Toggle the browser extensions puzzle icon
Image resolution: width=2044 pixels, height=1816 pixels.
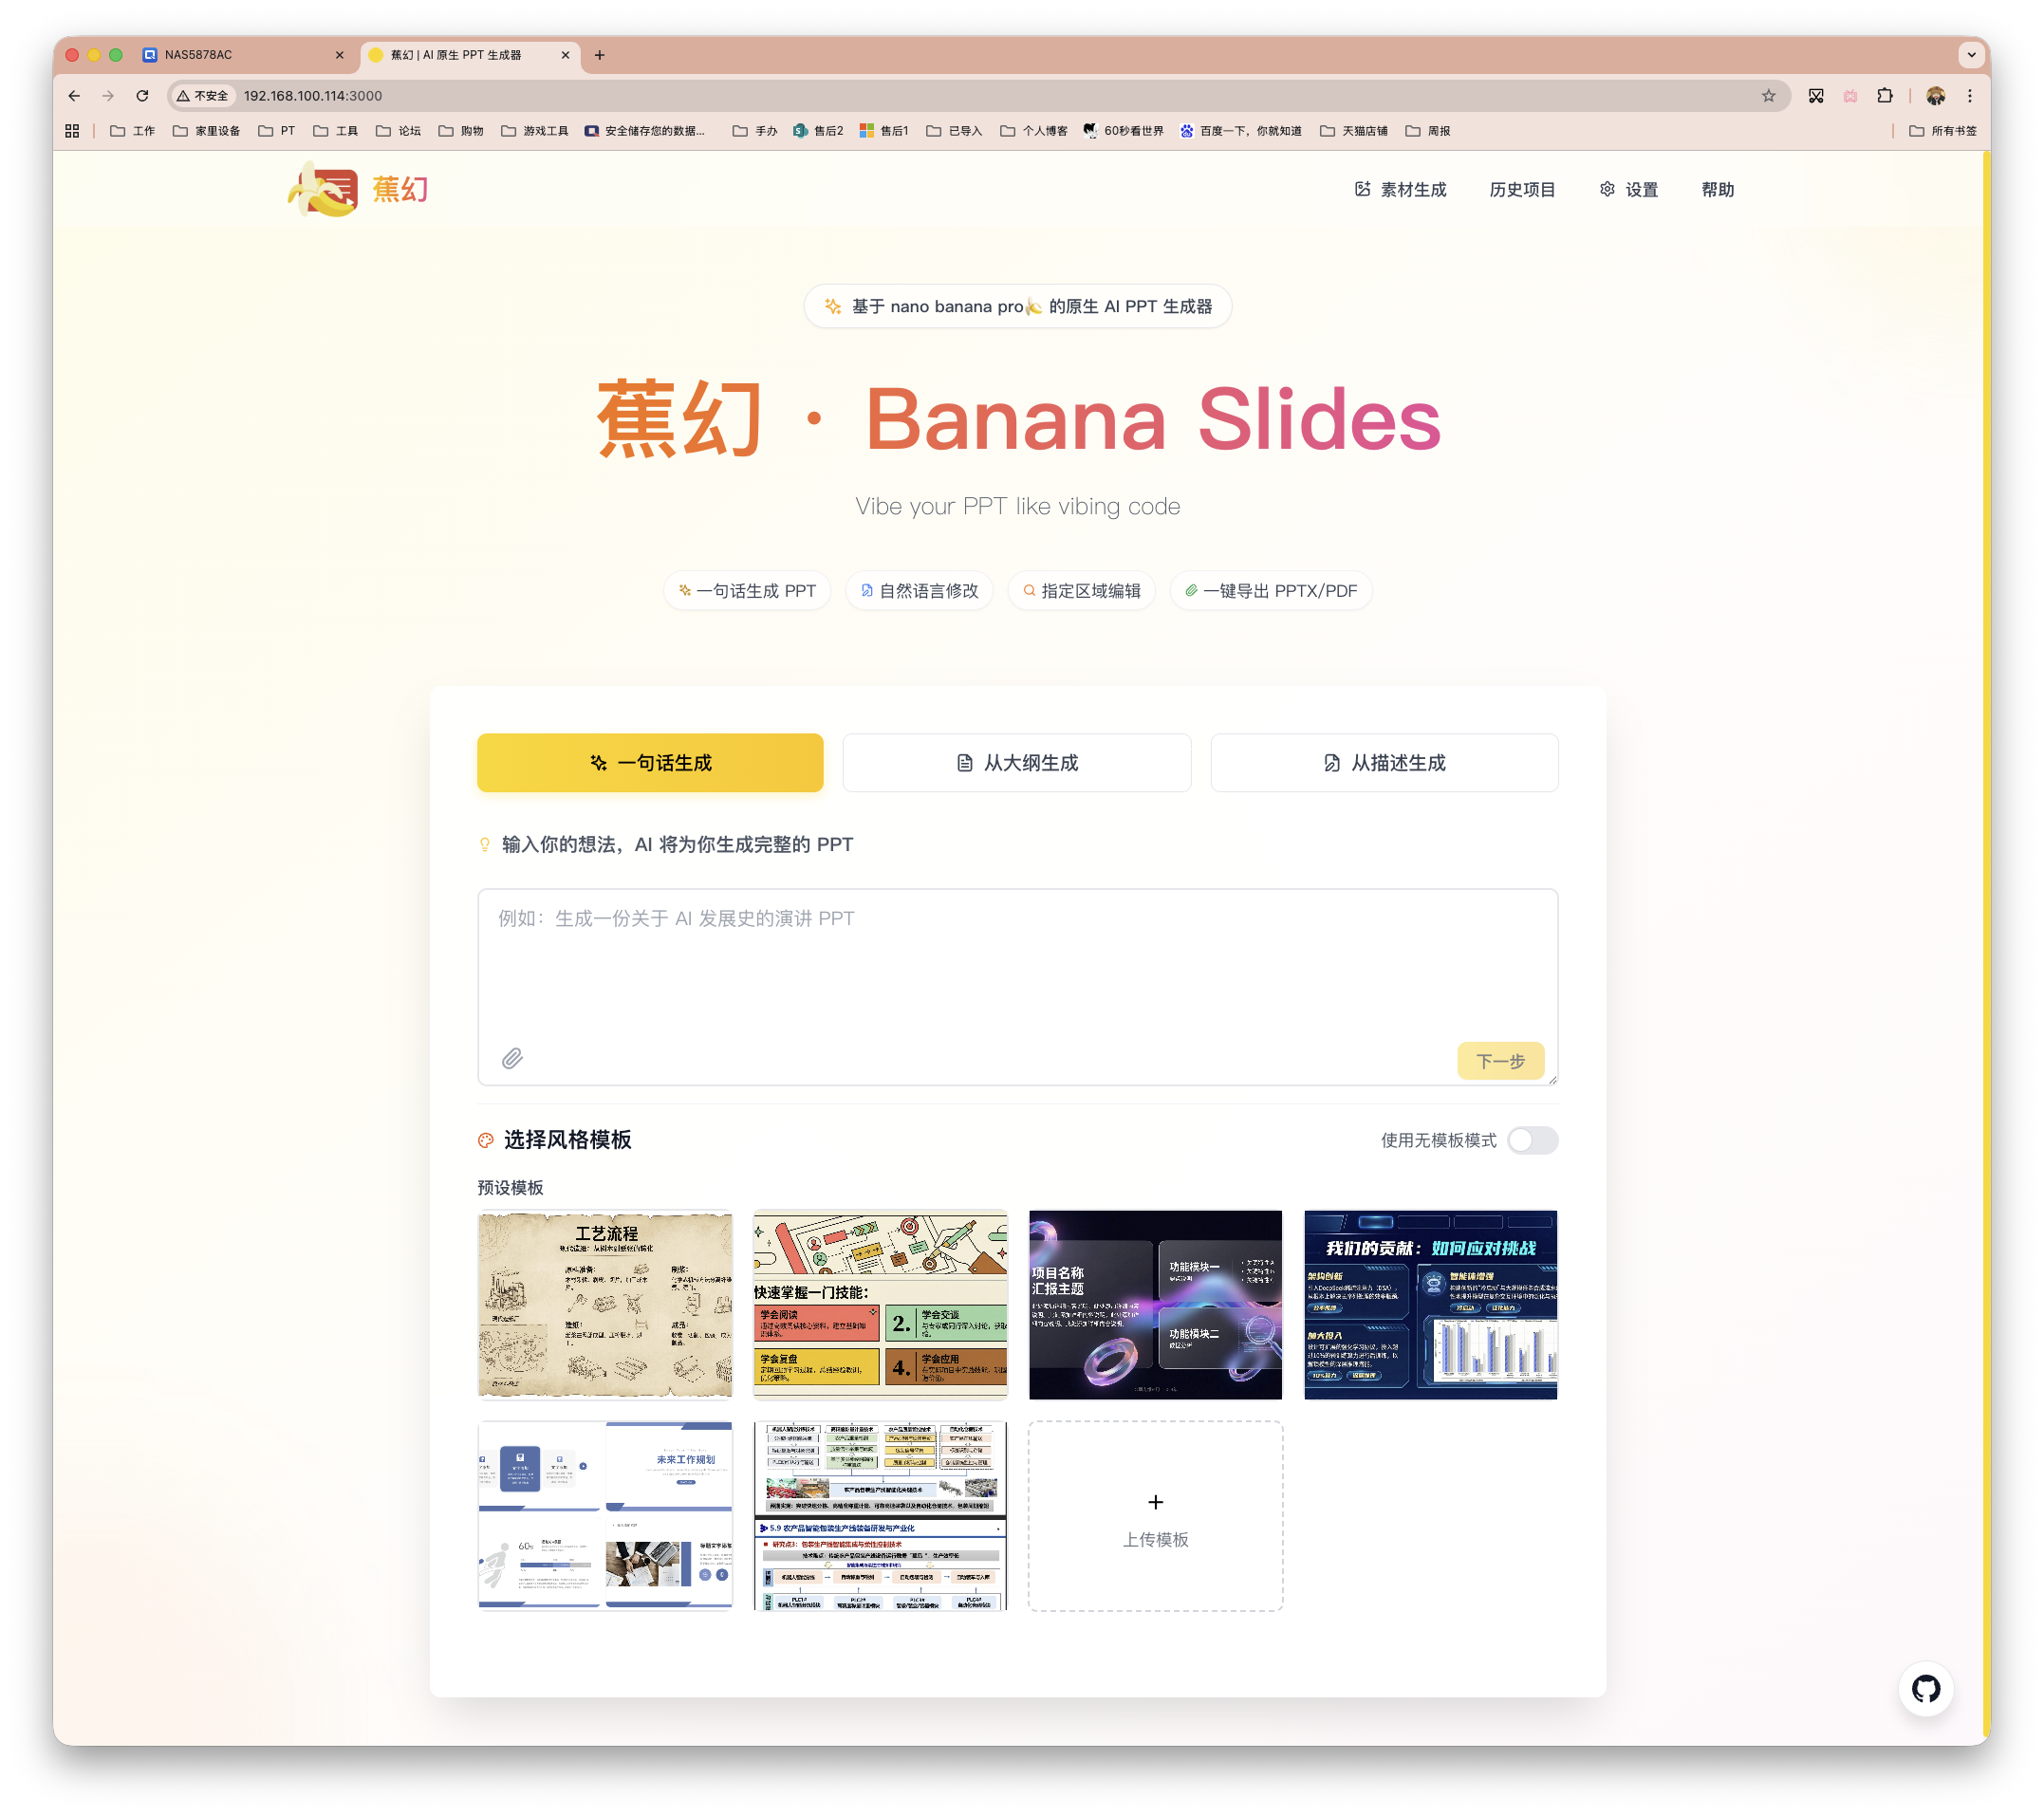click(1885, 96)
